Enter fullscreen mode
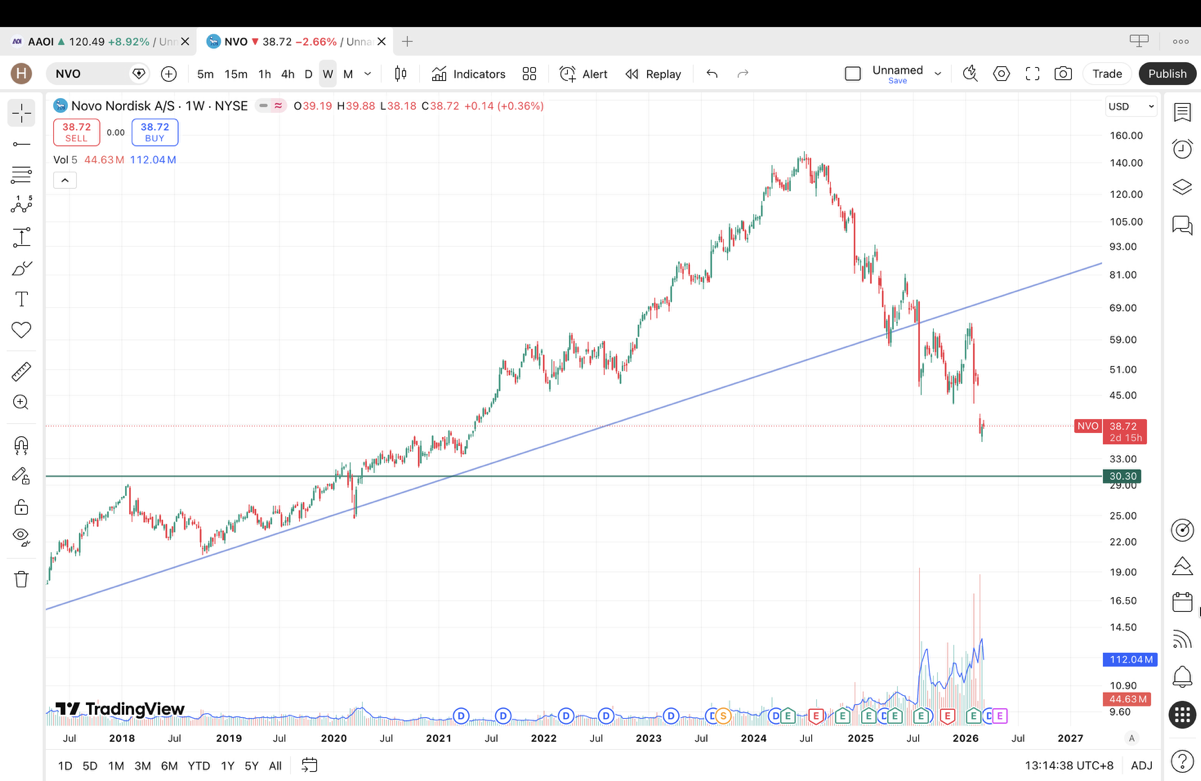This screenshot has height=781, width=1201. click(1032, 74)
